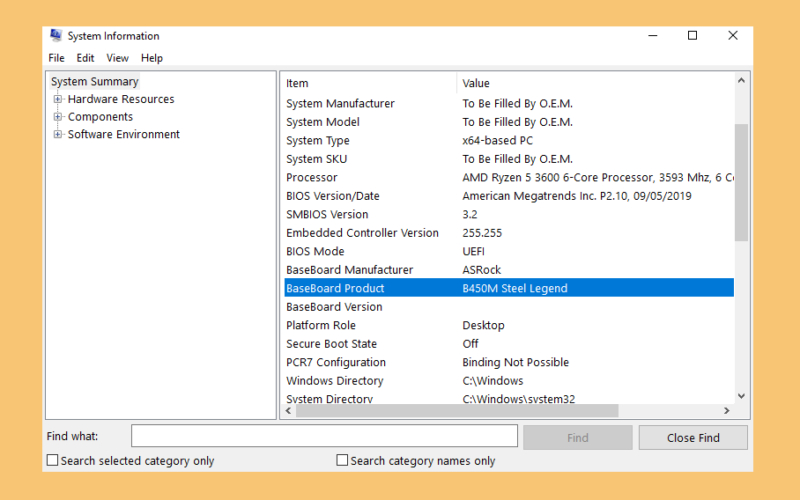Select the System SKU row
Viewport: 800px width, 500px height.
pos(509,159)
